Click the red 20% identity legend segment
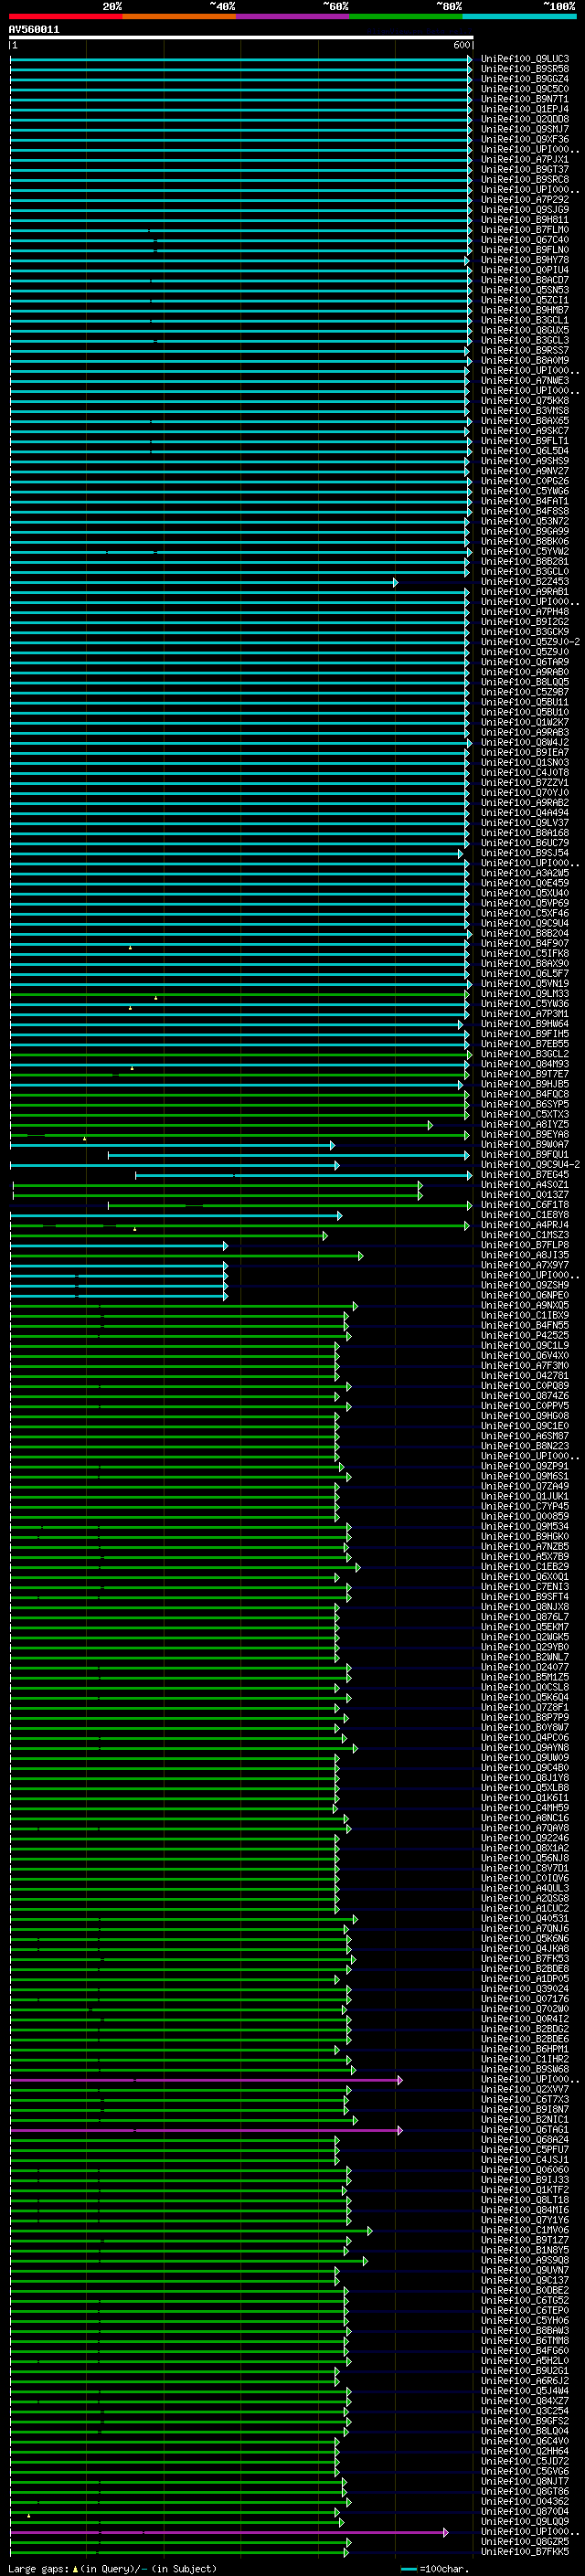 point(65,16)
